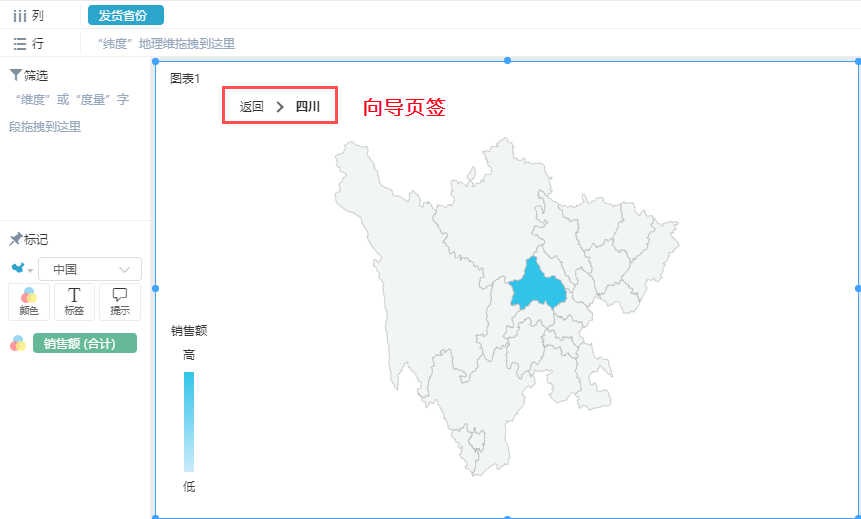This screenshot has height=519, width=861.
Task: Open the 中国 map region dropdown
Action: (x=90, y=269)
